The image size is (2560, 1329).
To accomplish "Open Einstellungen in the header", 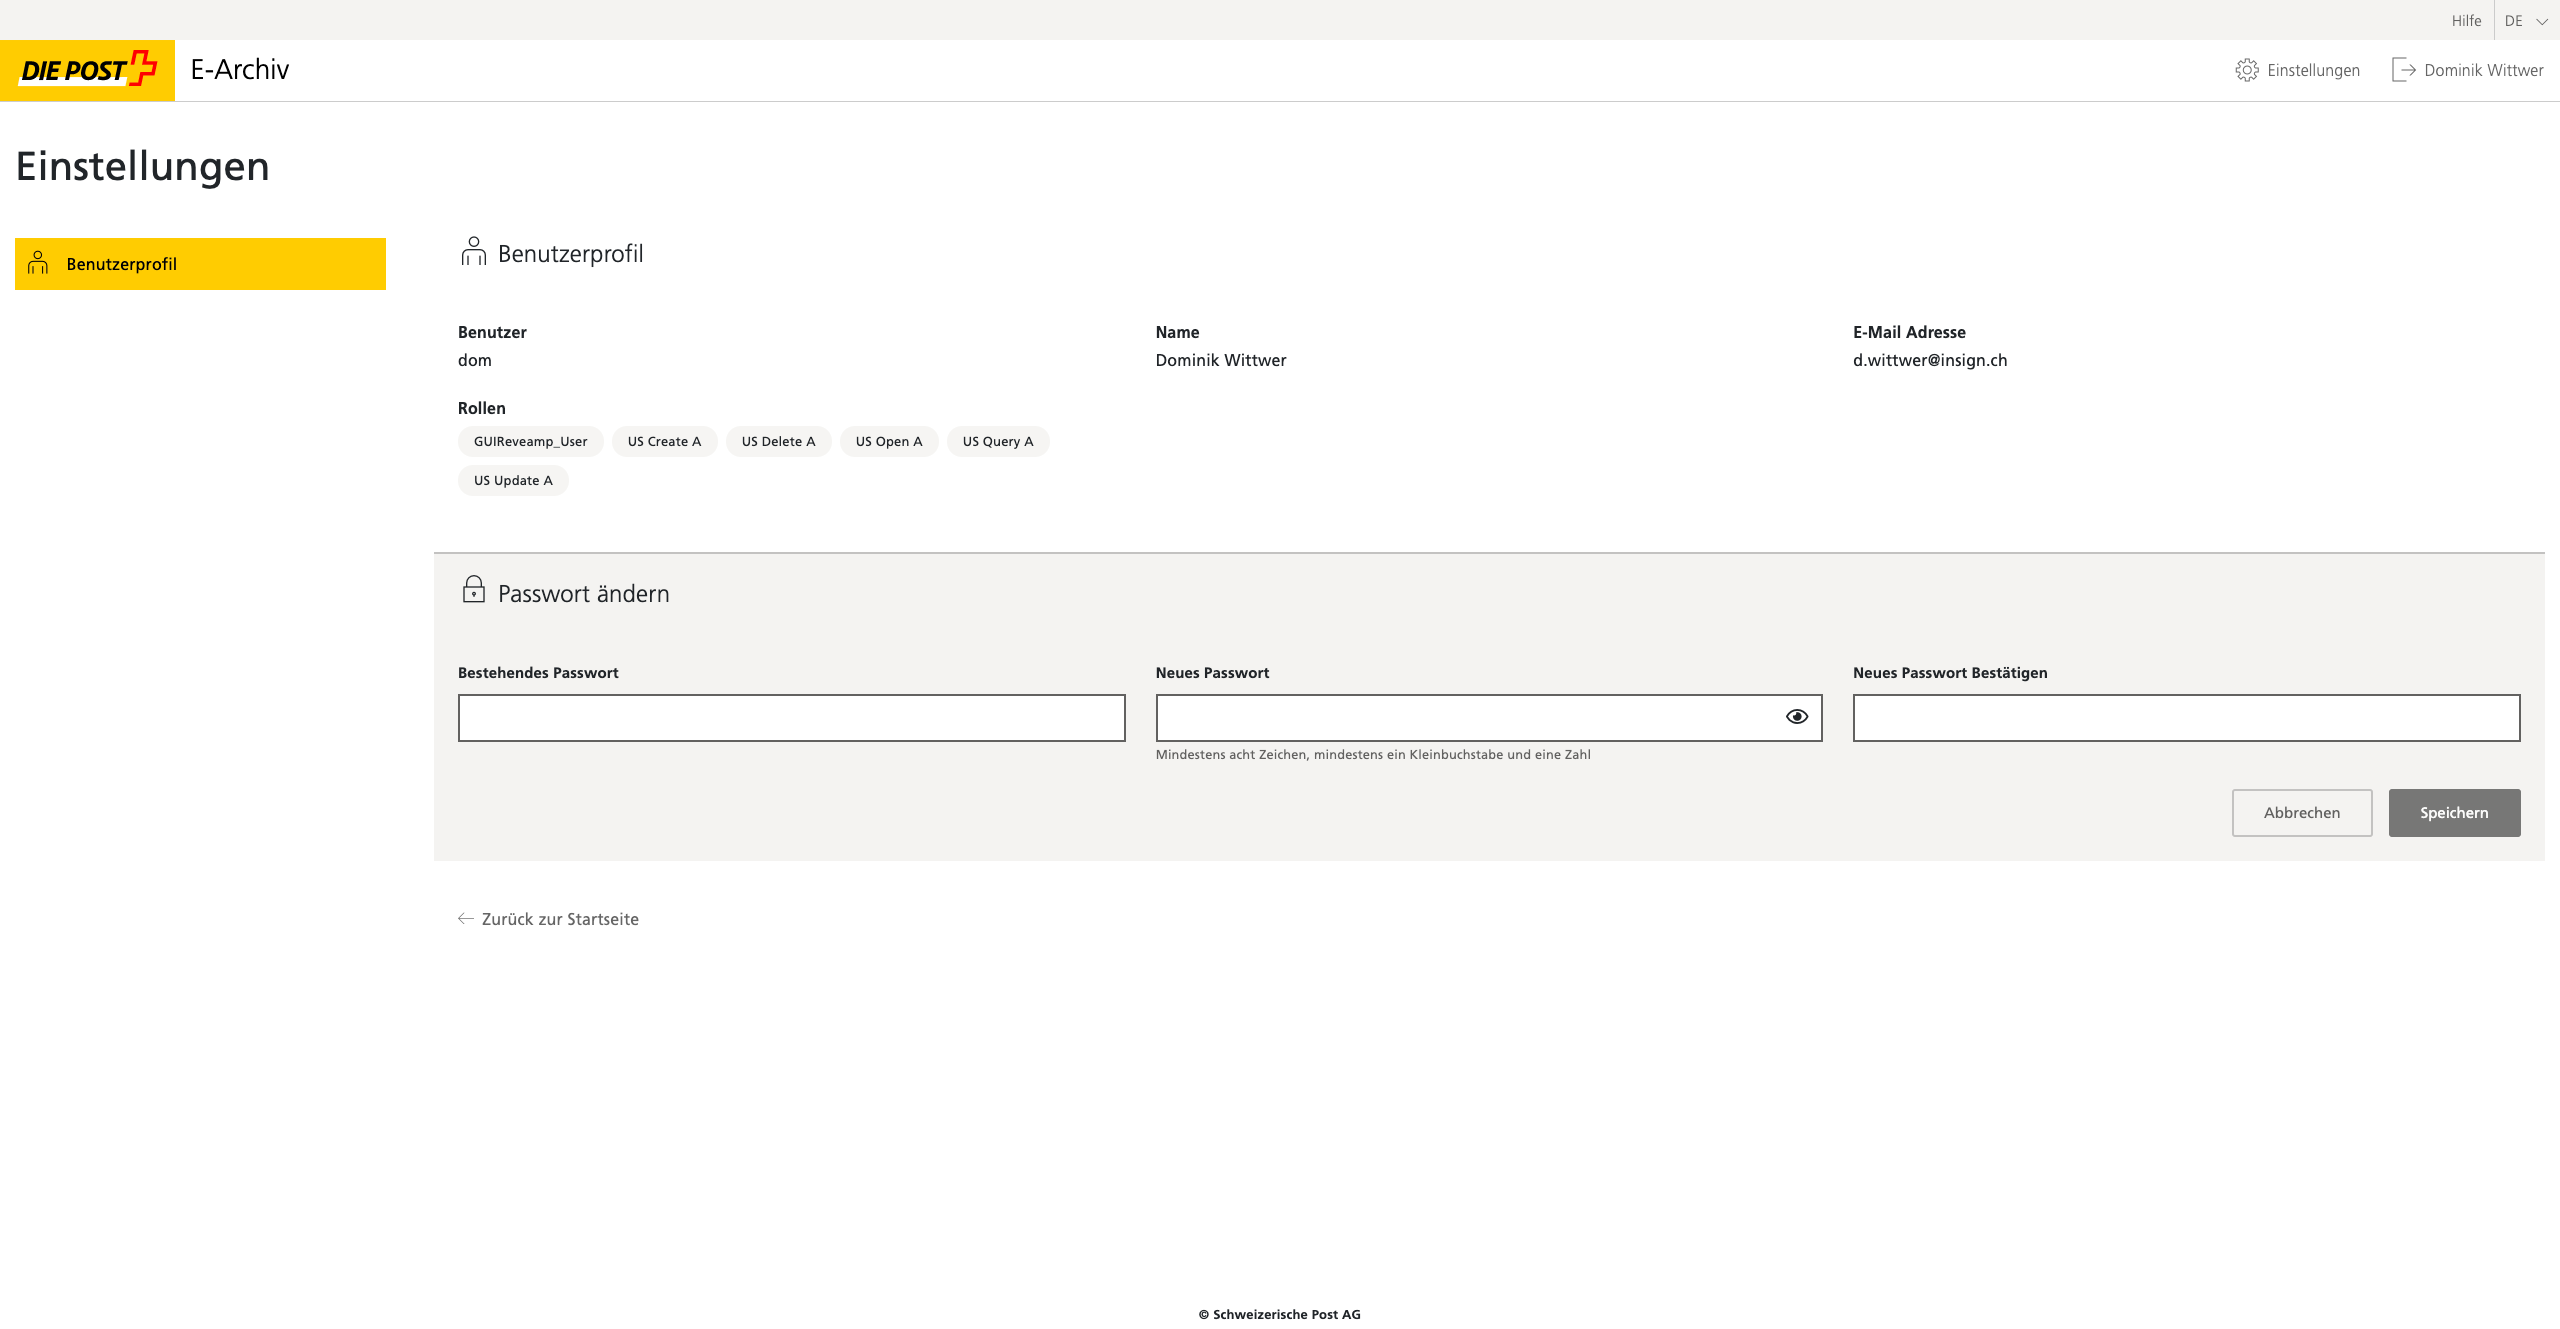I will point(2297,70).
